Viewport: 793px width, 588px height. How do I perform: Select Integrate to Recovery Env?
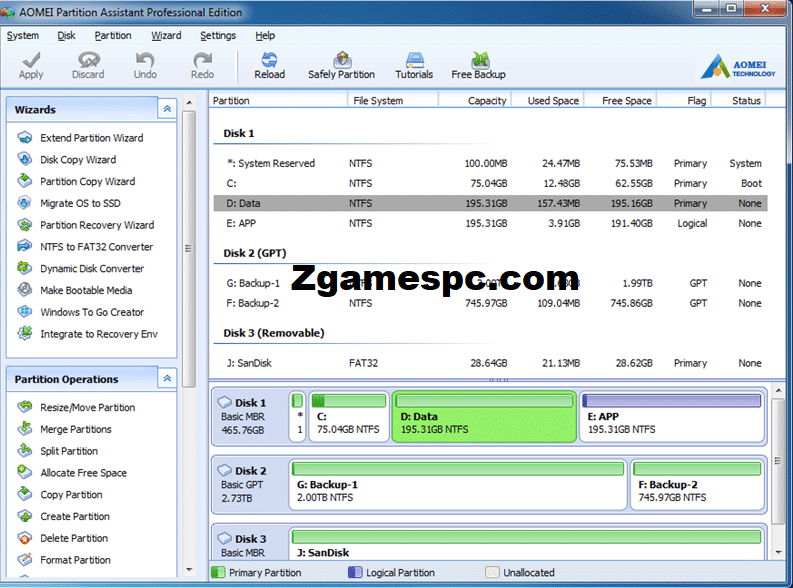[99, 334]
